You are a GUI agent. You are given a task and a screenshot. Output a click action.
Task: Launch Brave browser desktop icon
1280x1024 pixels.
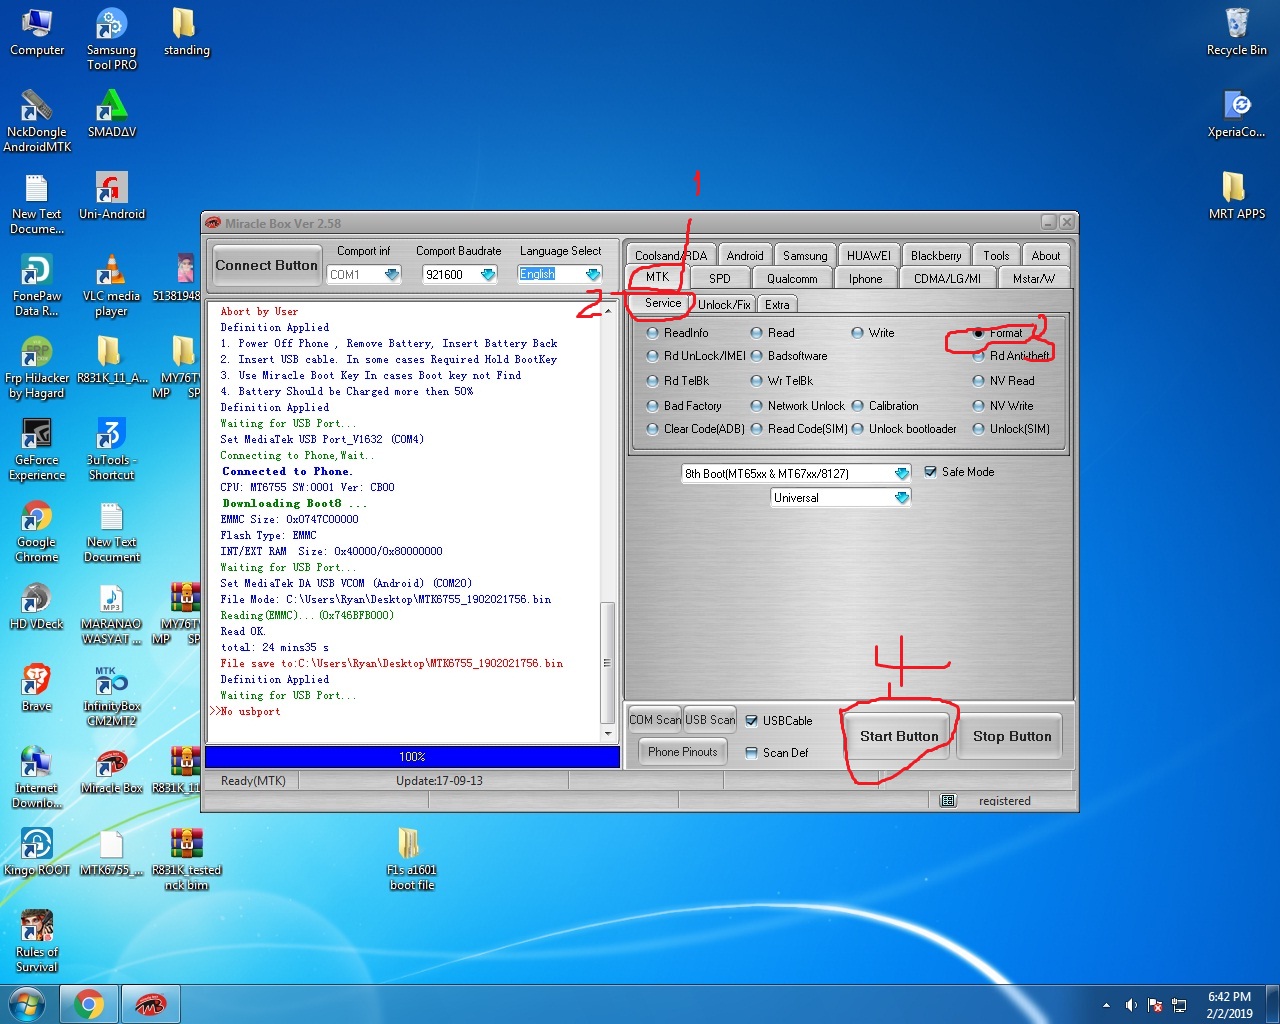tap(37, 688)
